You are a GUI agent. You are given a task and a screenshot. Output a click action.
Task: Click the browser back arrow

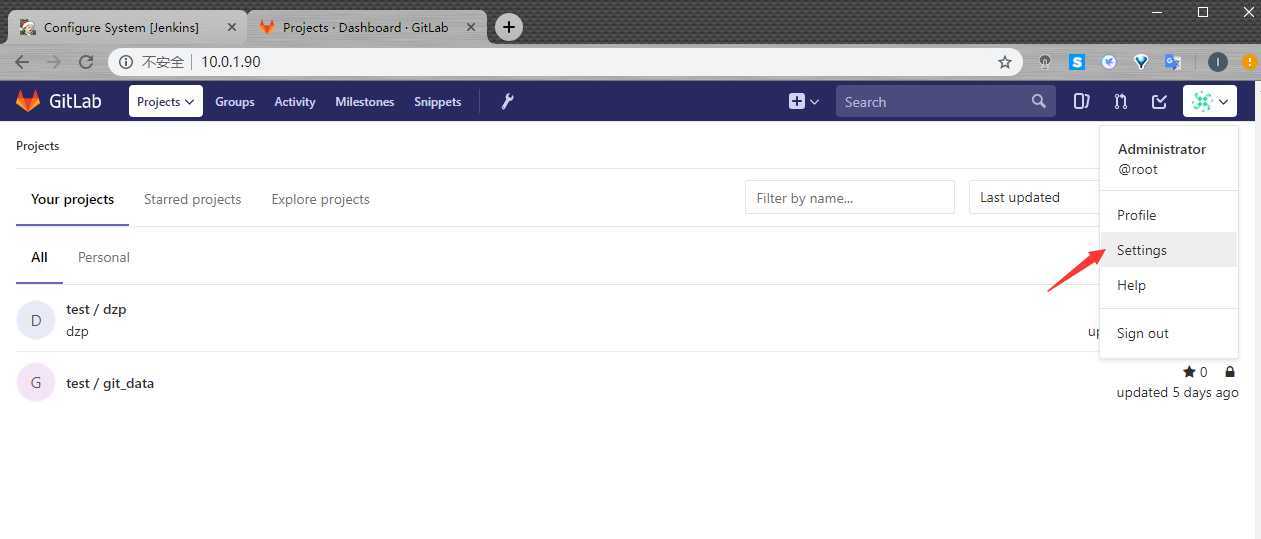22,62
